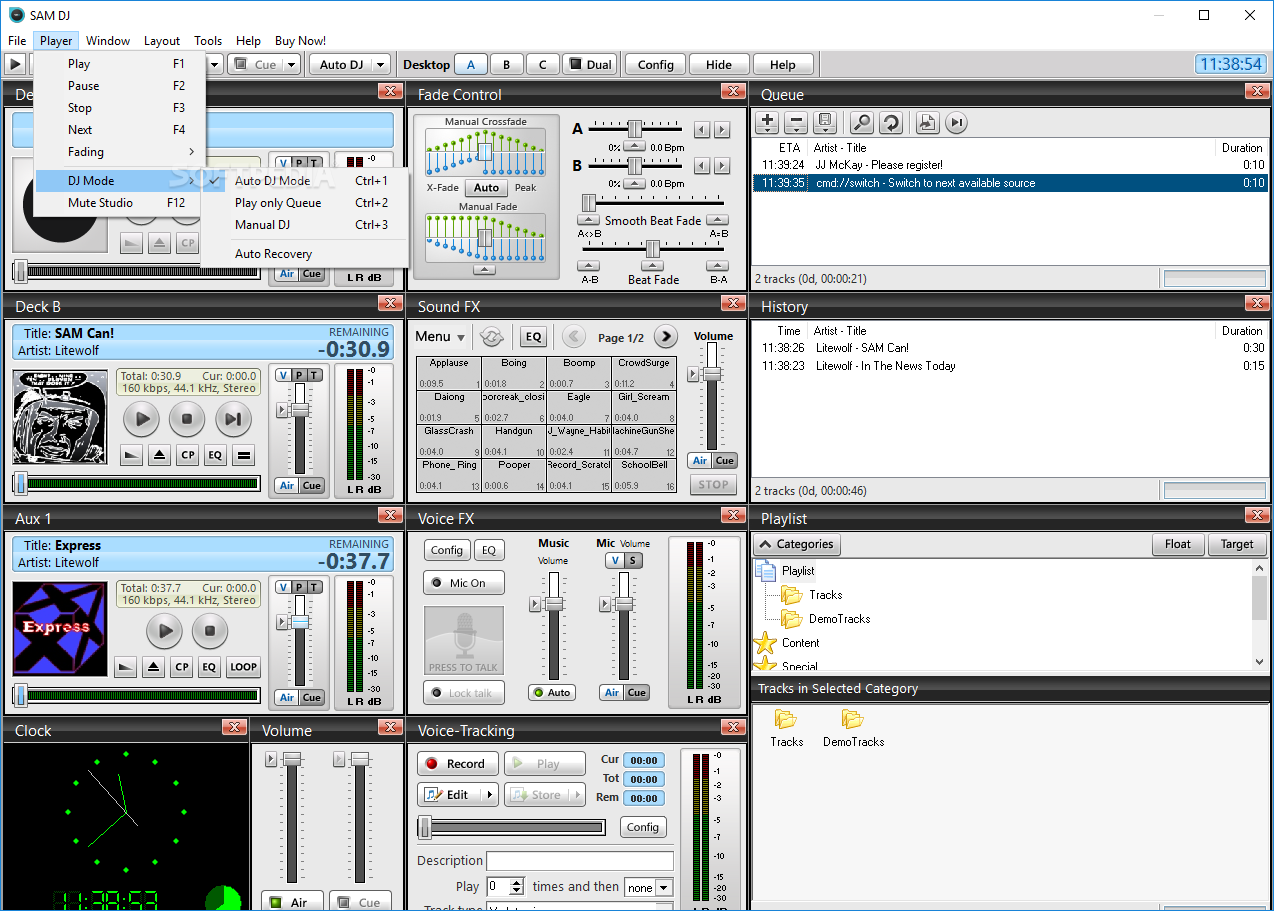This screenshot has width=1274, height=911.
Task: Toggle Mic On in Voice FX
Action: pyautogui.click(x=464, y=583)
